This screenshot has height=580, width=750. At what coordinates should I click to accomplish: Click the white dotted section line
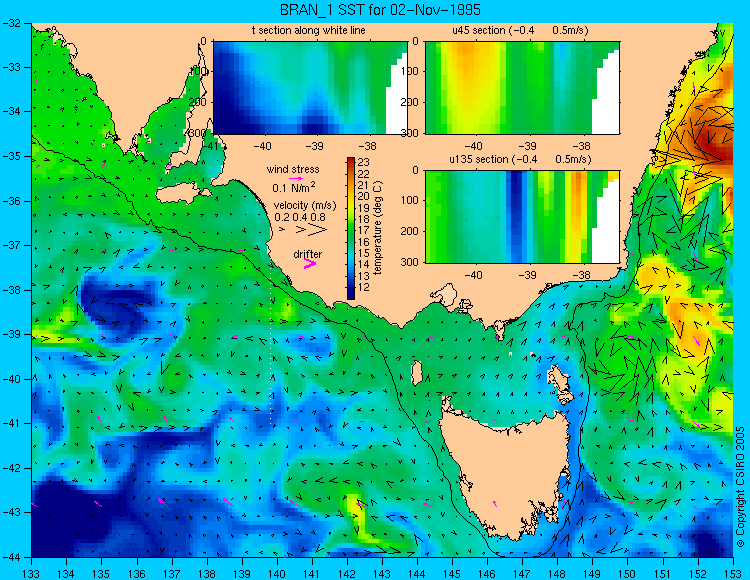tap(271, 344)
